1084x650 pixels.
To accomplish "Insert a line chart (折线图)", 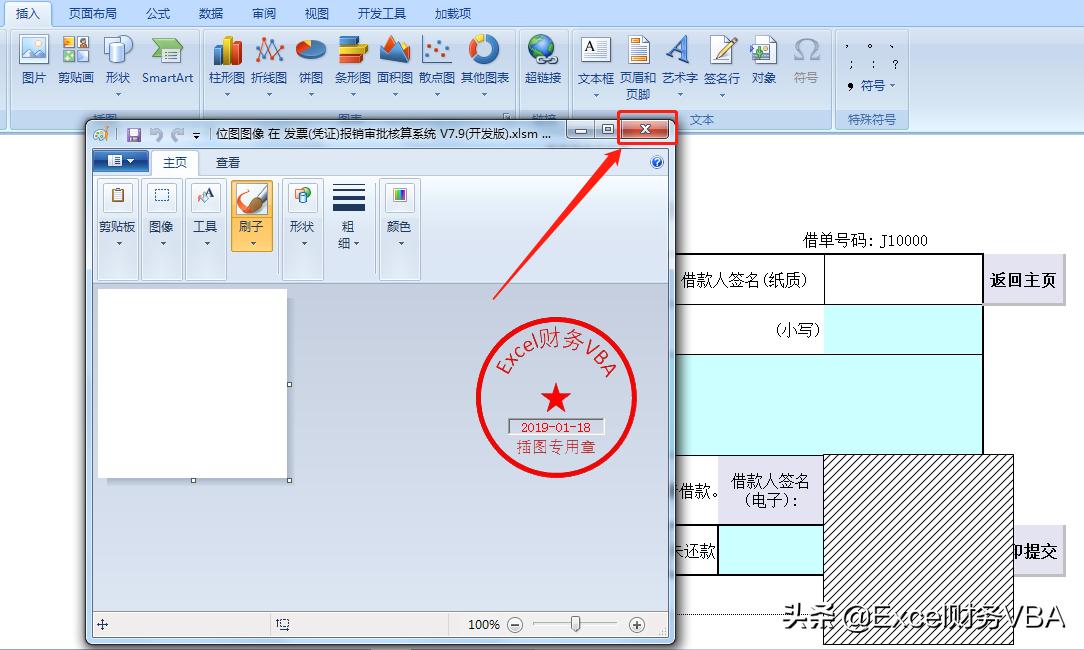I will (x=269, y=65).
